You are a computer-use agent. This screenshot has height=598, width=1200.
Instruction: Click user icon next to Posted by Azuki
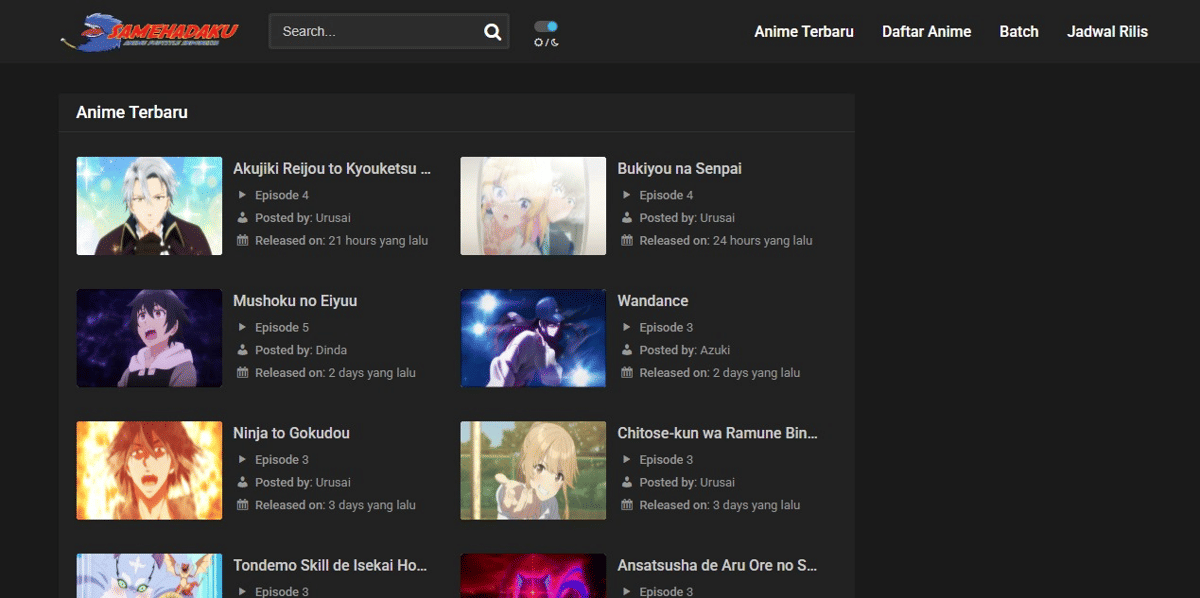(627, 350)
